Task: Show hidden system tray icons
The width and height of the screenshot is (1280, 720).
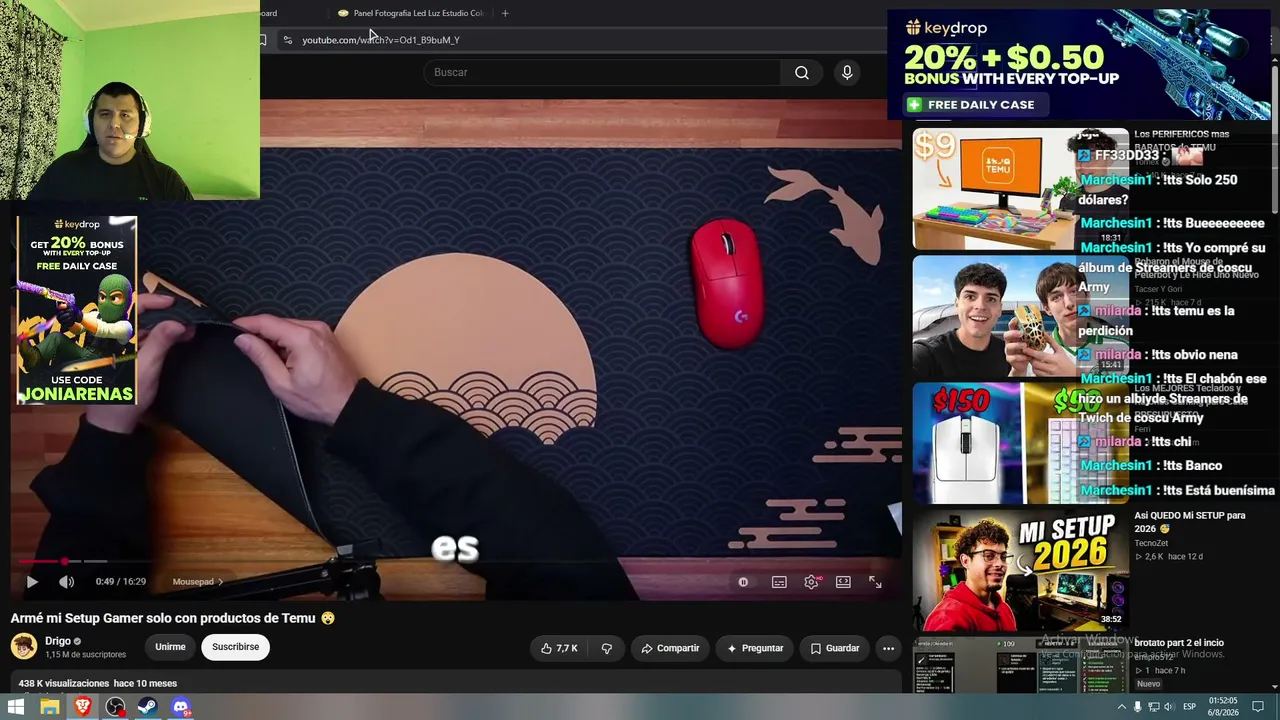Action: point(1121,707)
